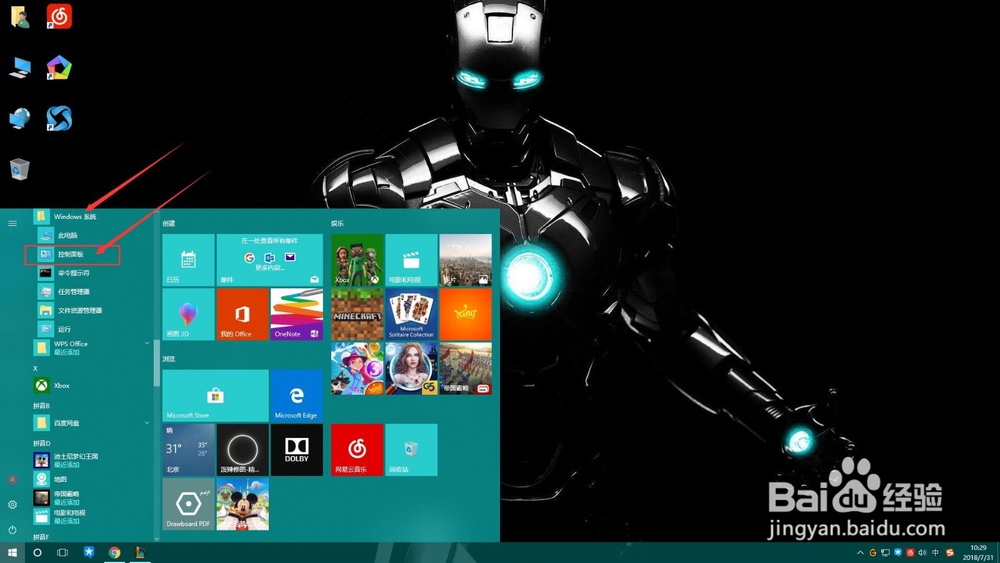Viewport: 1000px width, 563px height.
Task: Open the Minecraft tile
Action: [357, 314]
